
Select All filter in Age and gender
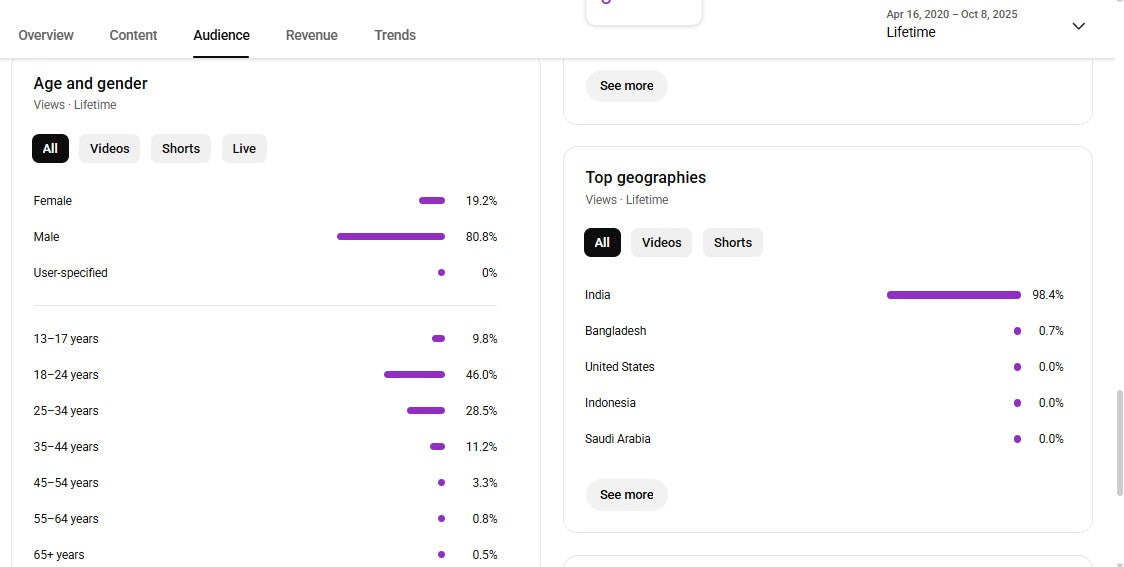click(50, 149)
